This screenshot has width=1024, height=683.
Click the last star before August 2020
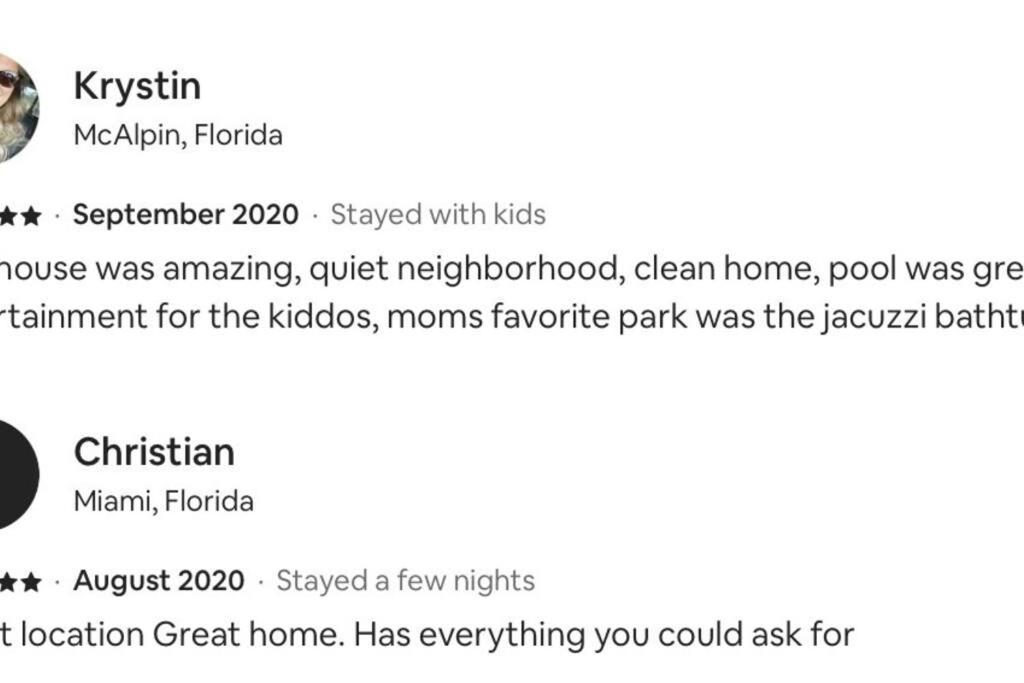click(x=31, y=582)
